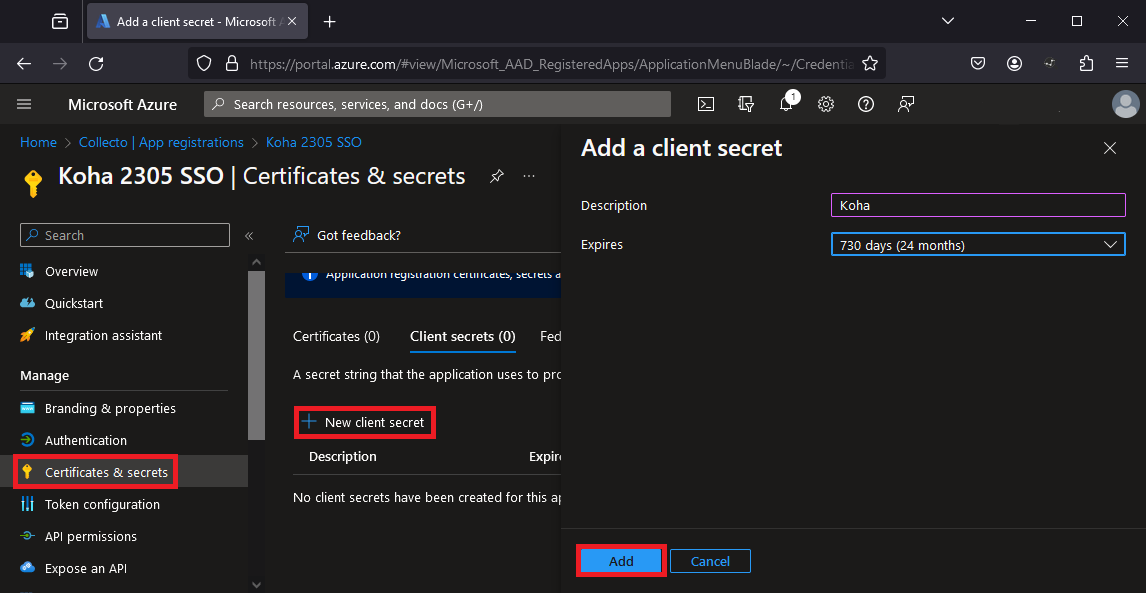This screenshot has width=1146, height=593.
Task: Close the 'Add a client secret' browser tab
Action: click(292, 21)
